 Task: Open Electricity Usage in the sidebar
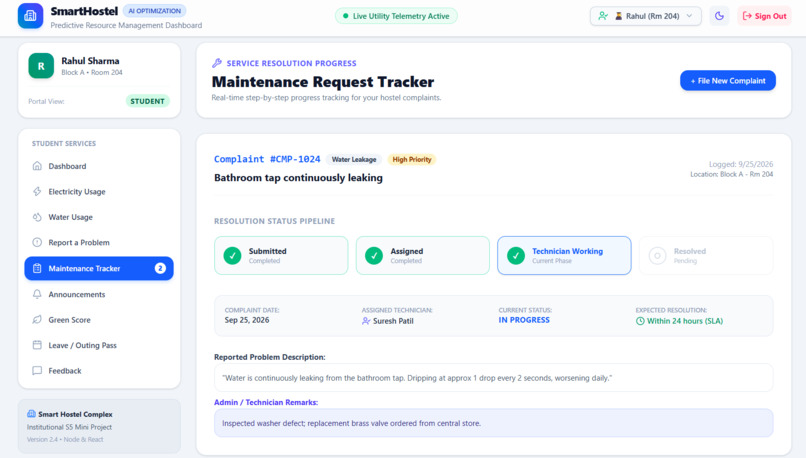(99, 192)
